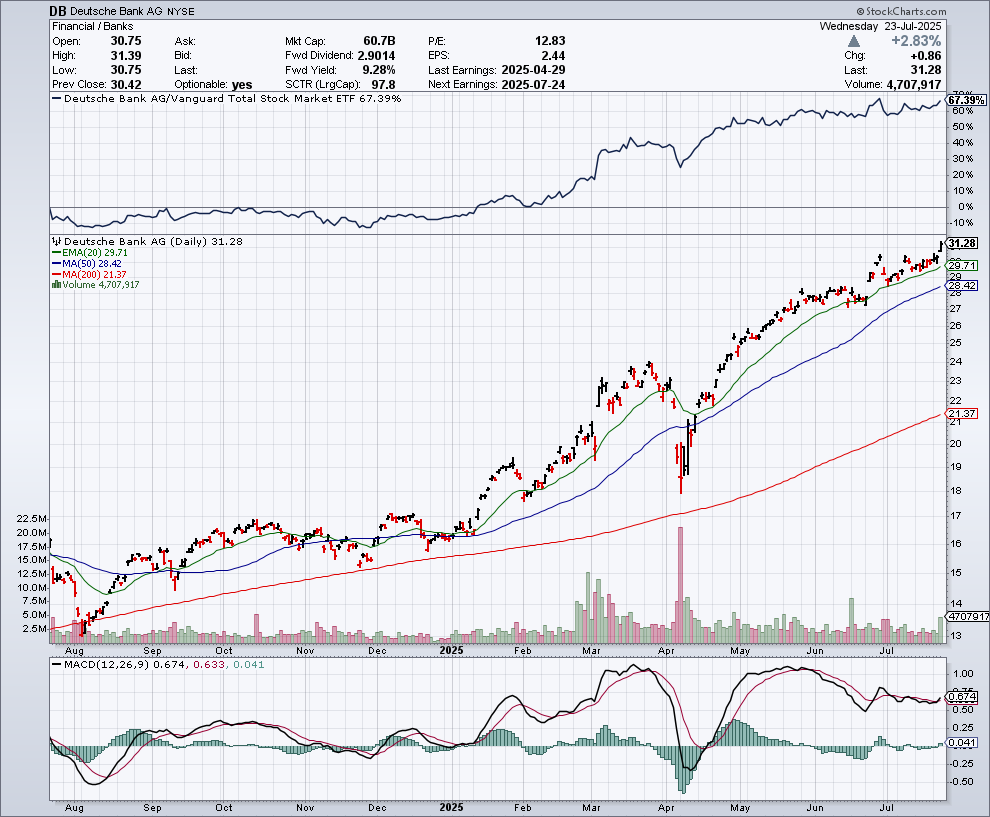
Task: Click the blue MA(50) line swatch in legend
Action: 56,263
